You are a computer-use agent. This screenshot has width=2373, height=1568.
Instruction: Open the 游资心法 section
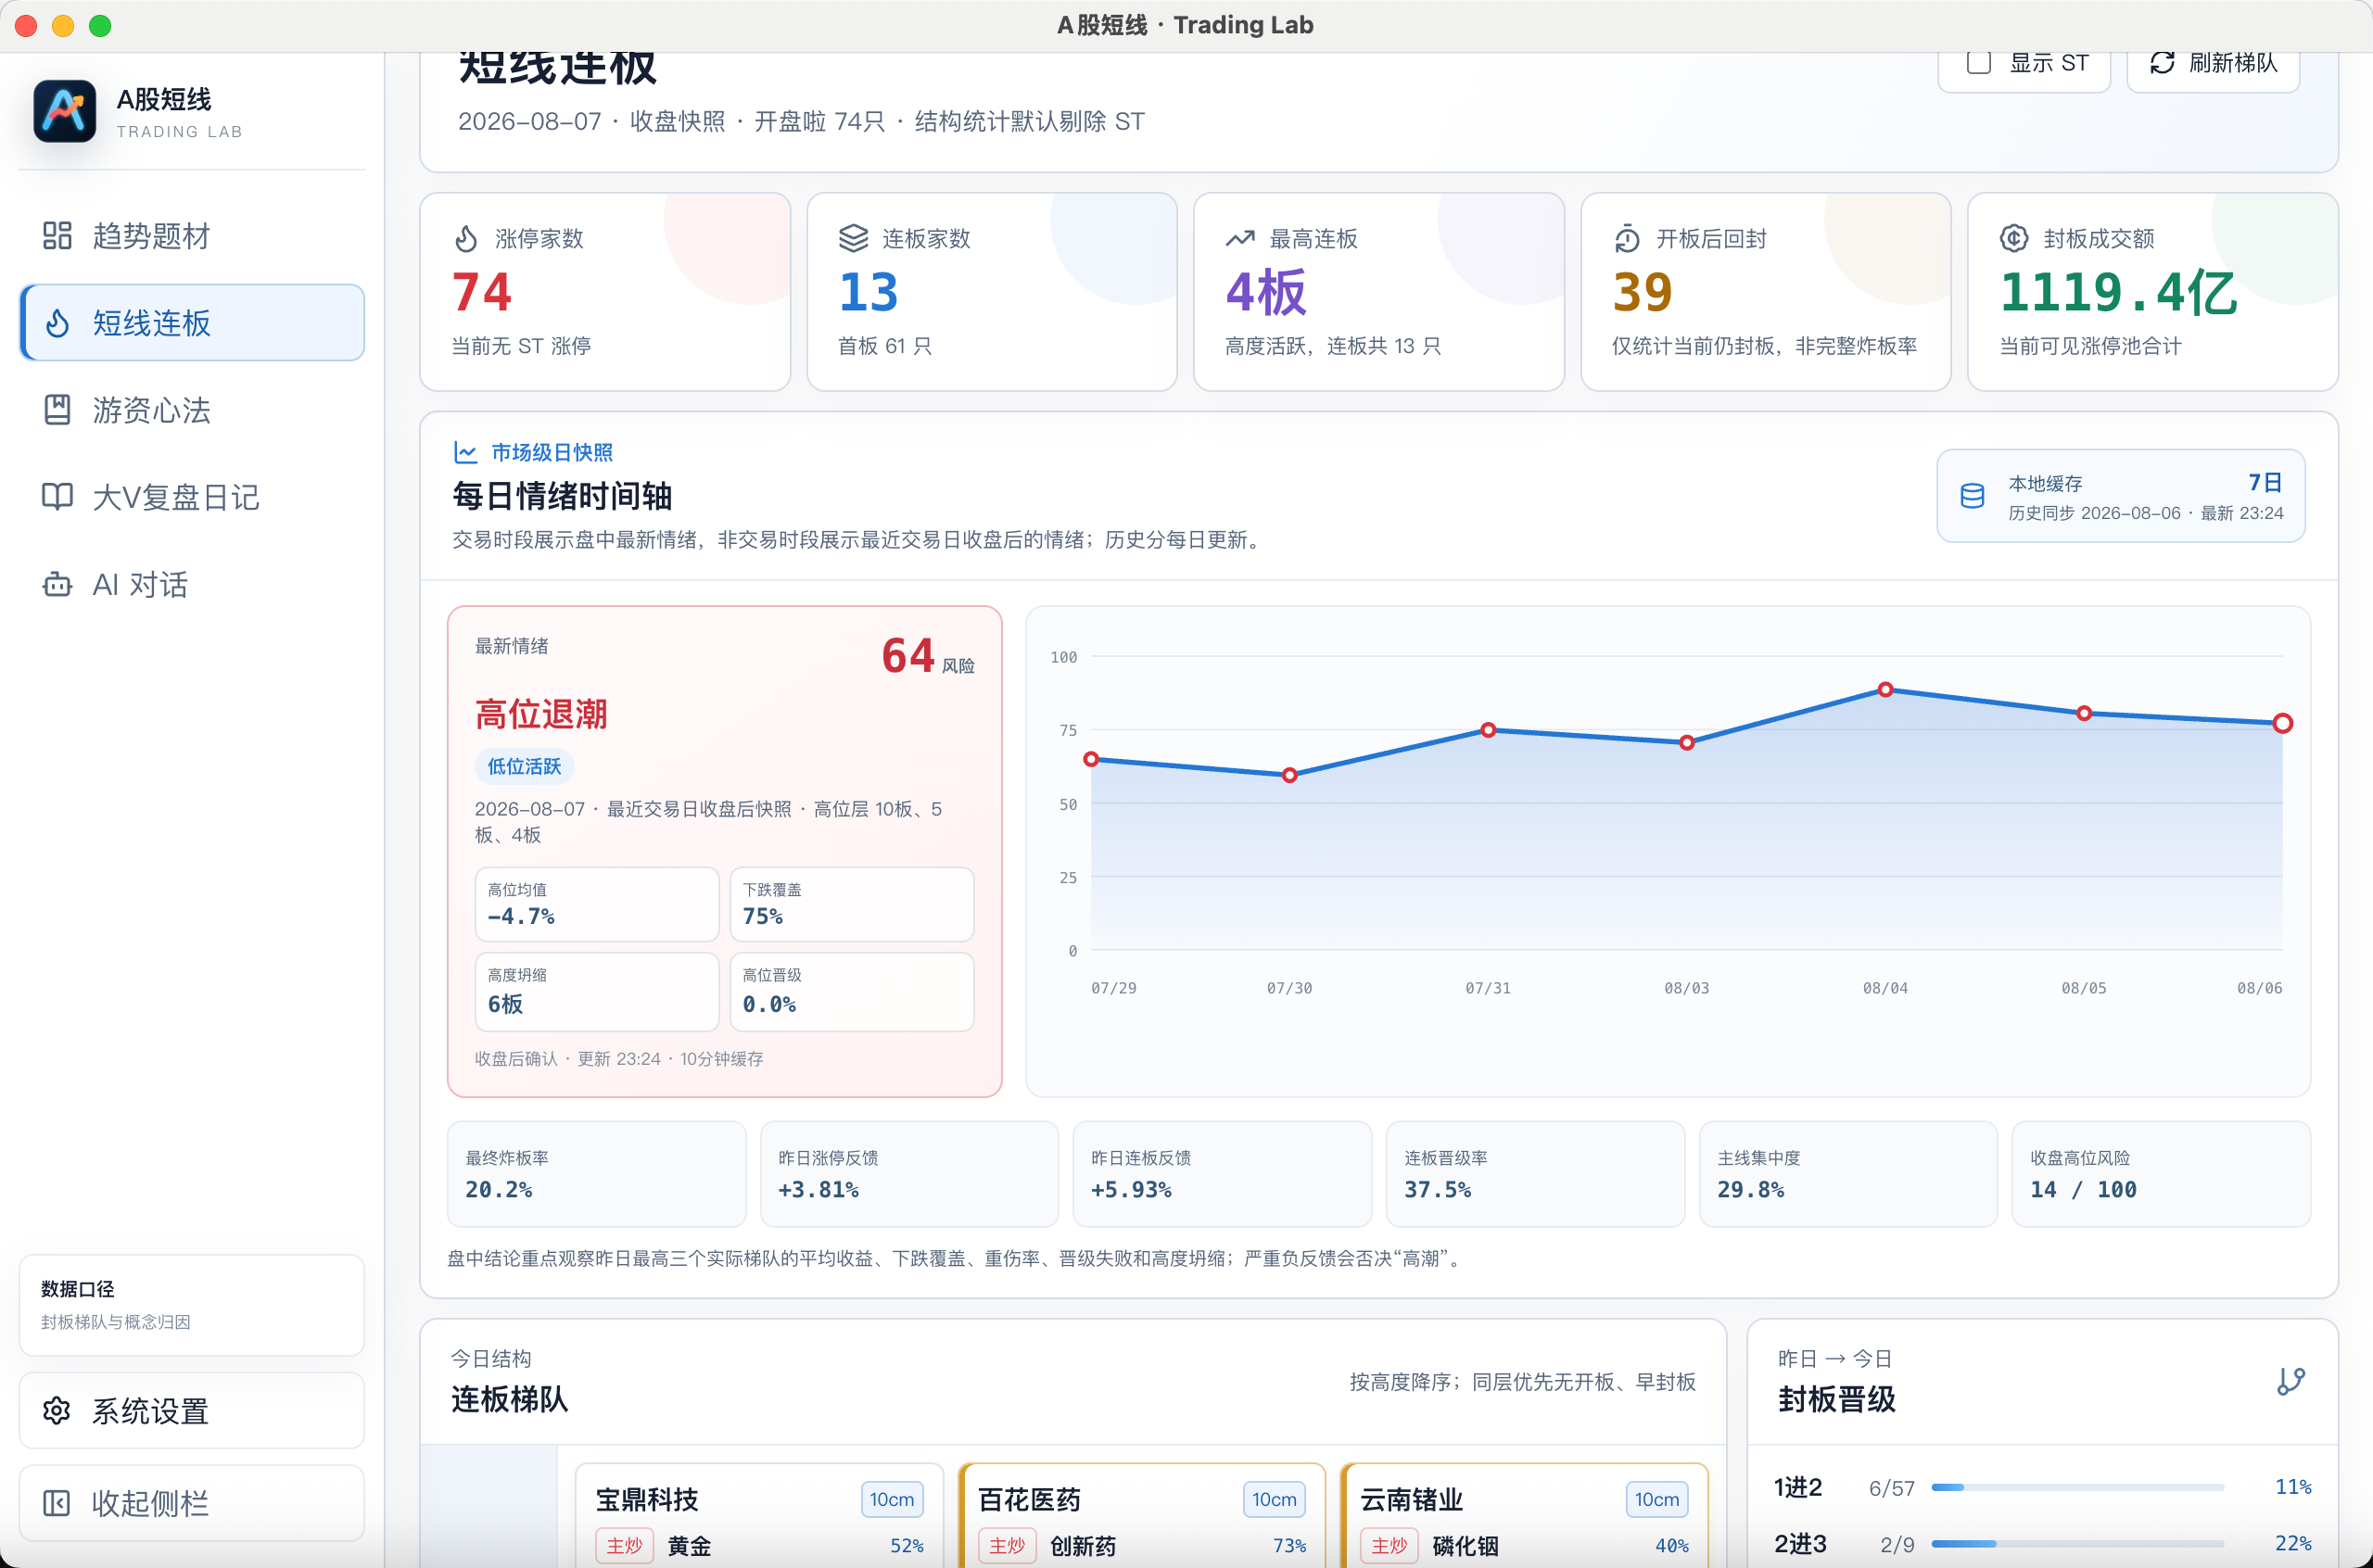coord(192,410)
